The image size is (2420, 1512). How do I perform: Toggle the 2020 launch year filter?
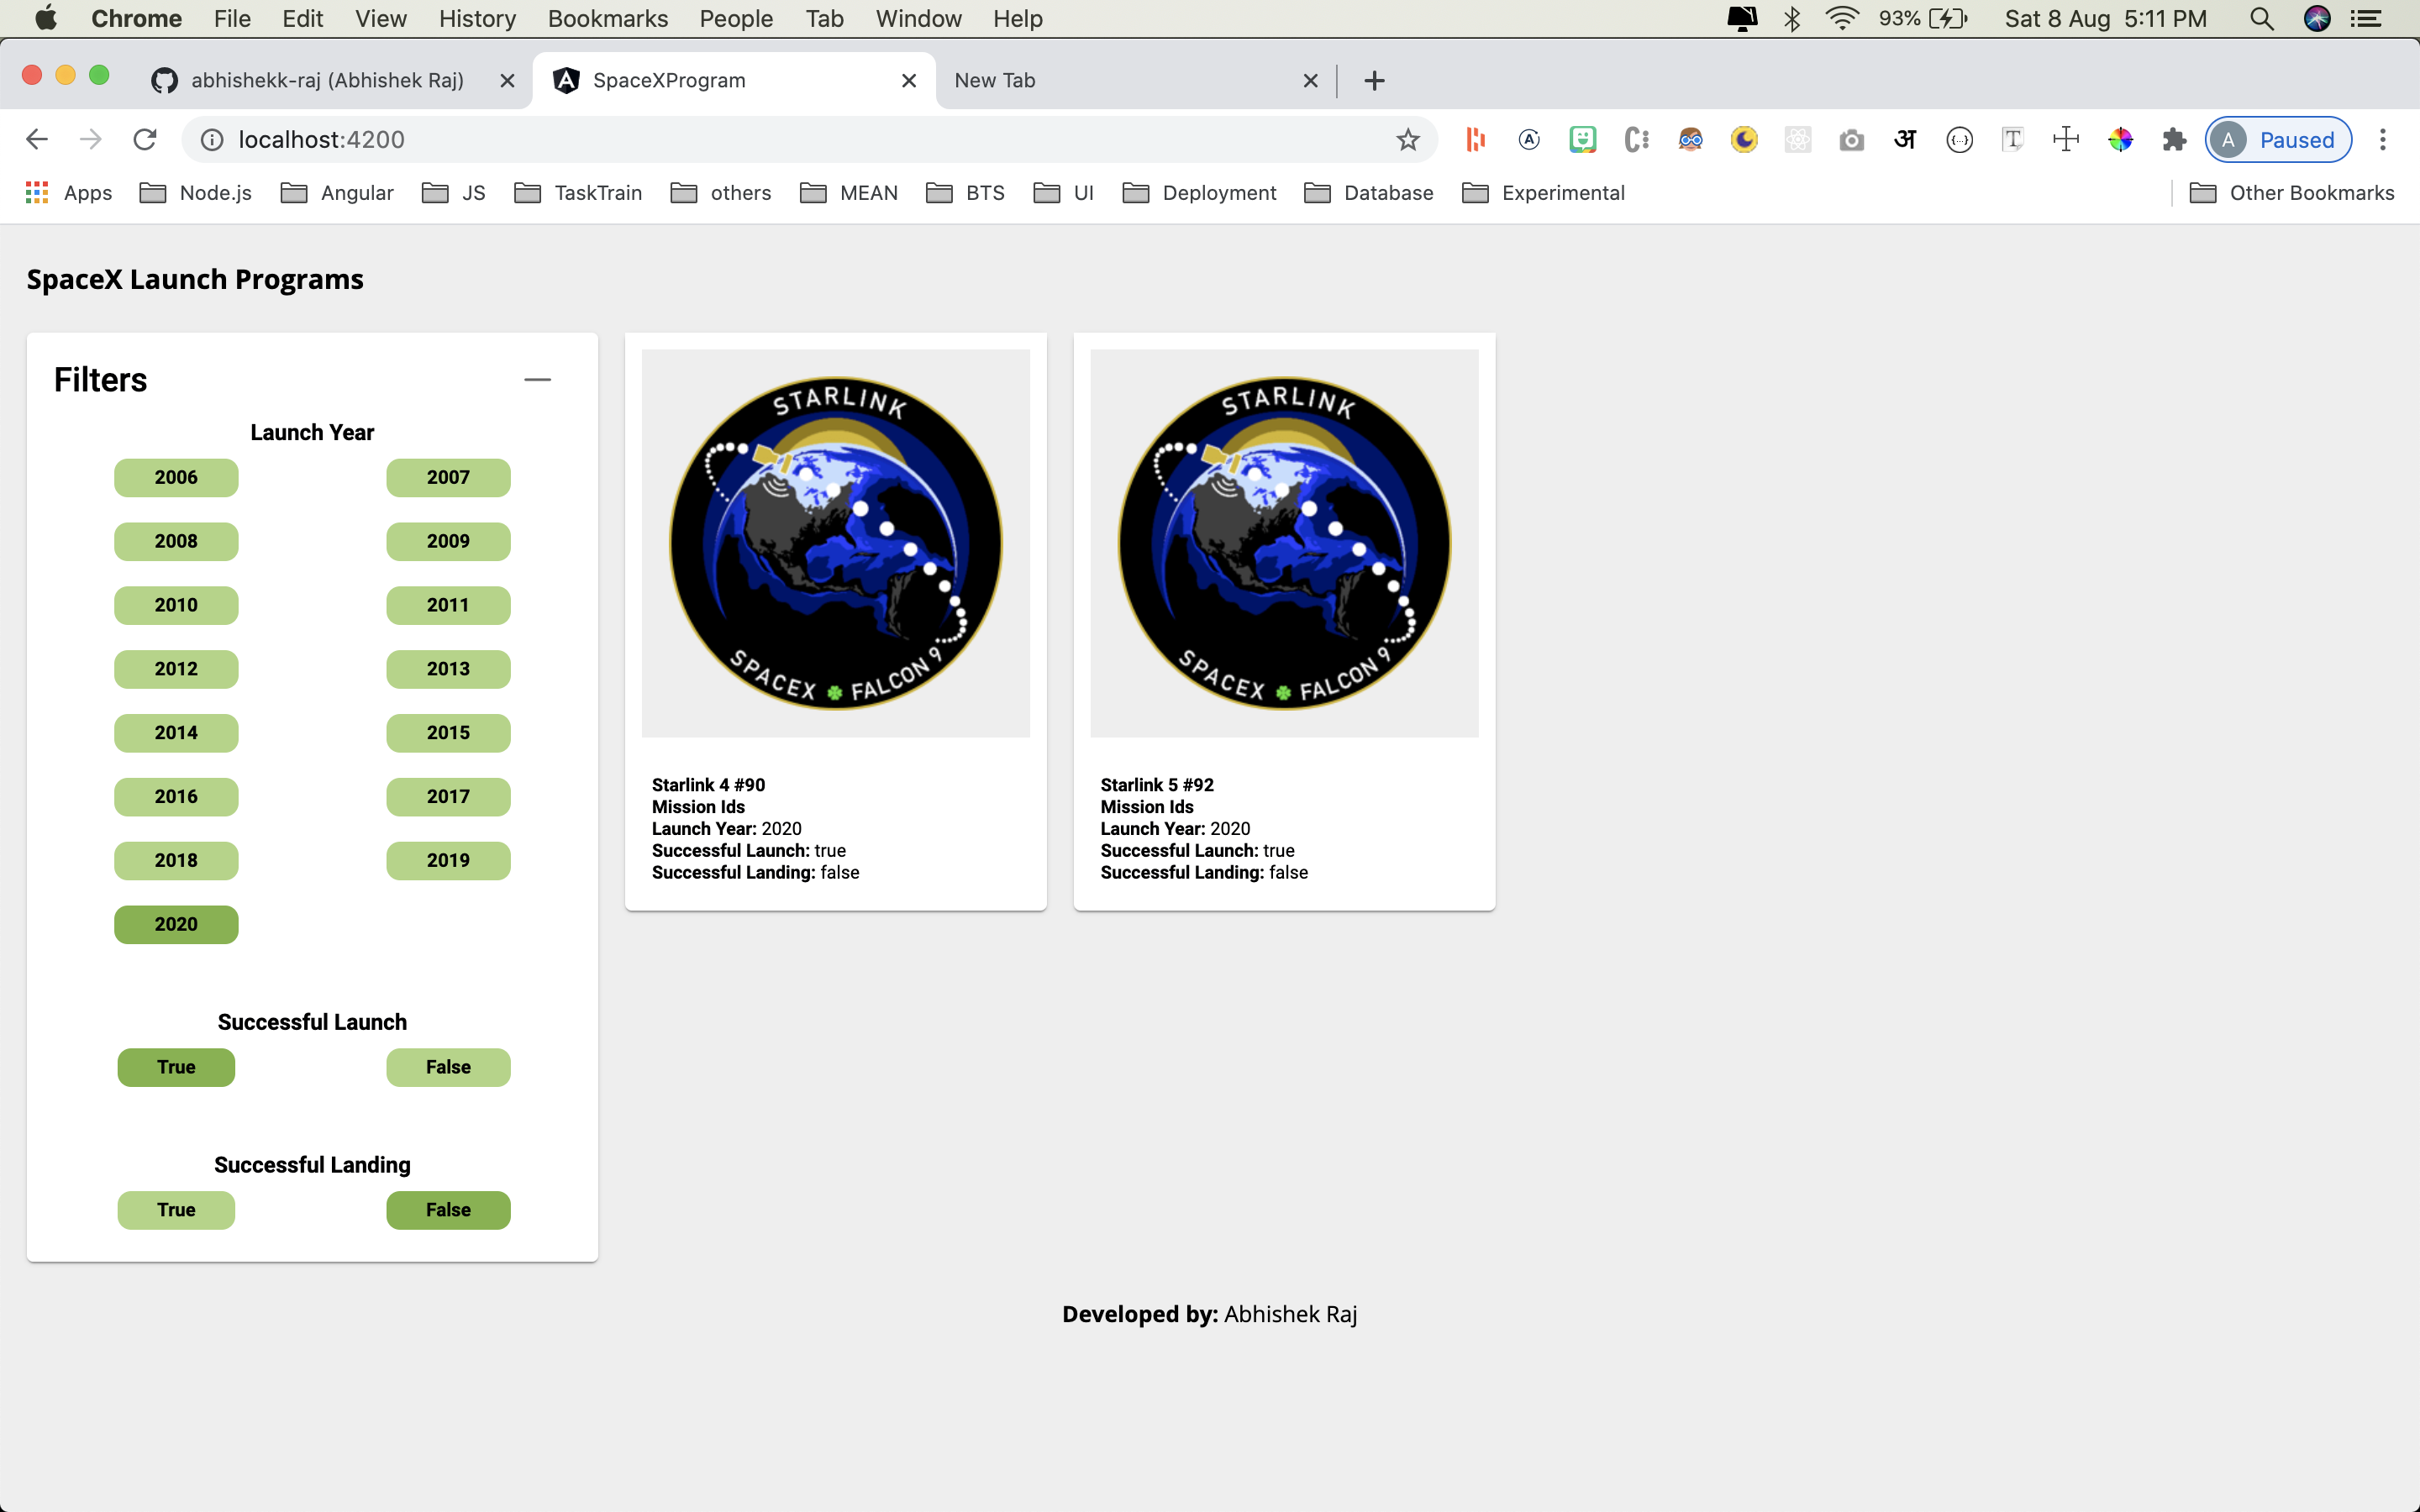[x=176, y=924]
